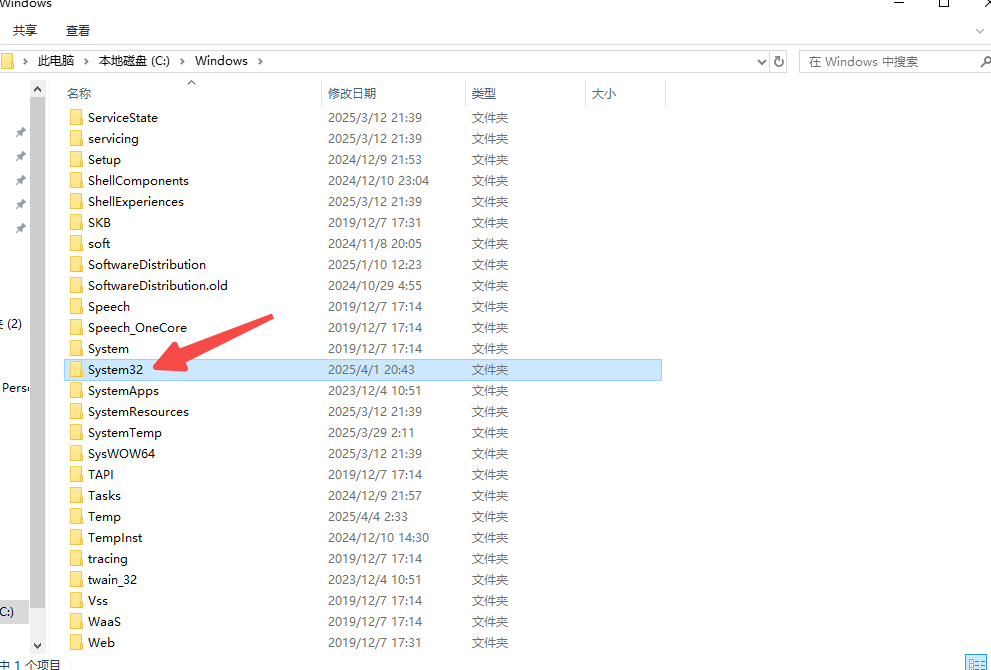Screen dimensions: 991x670
Task: Expand chevron after 本地磁盘 (C:) breadcrumb
Action: (183, 61)
